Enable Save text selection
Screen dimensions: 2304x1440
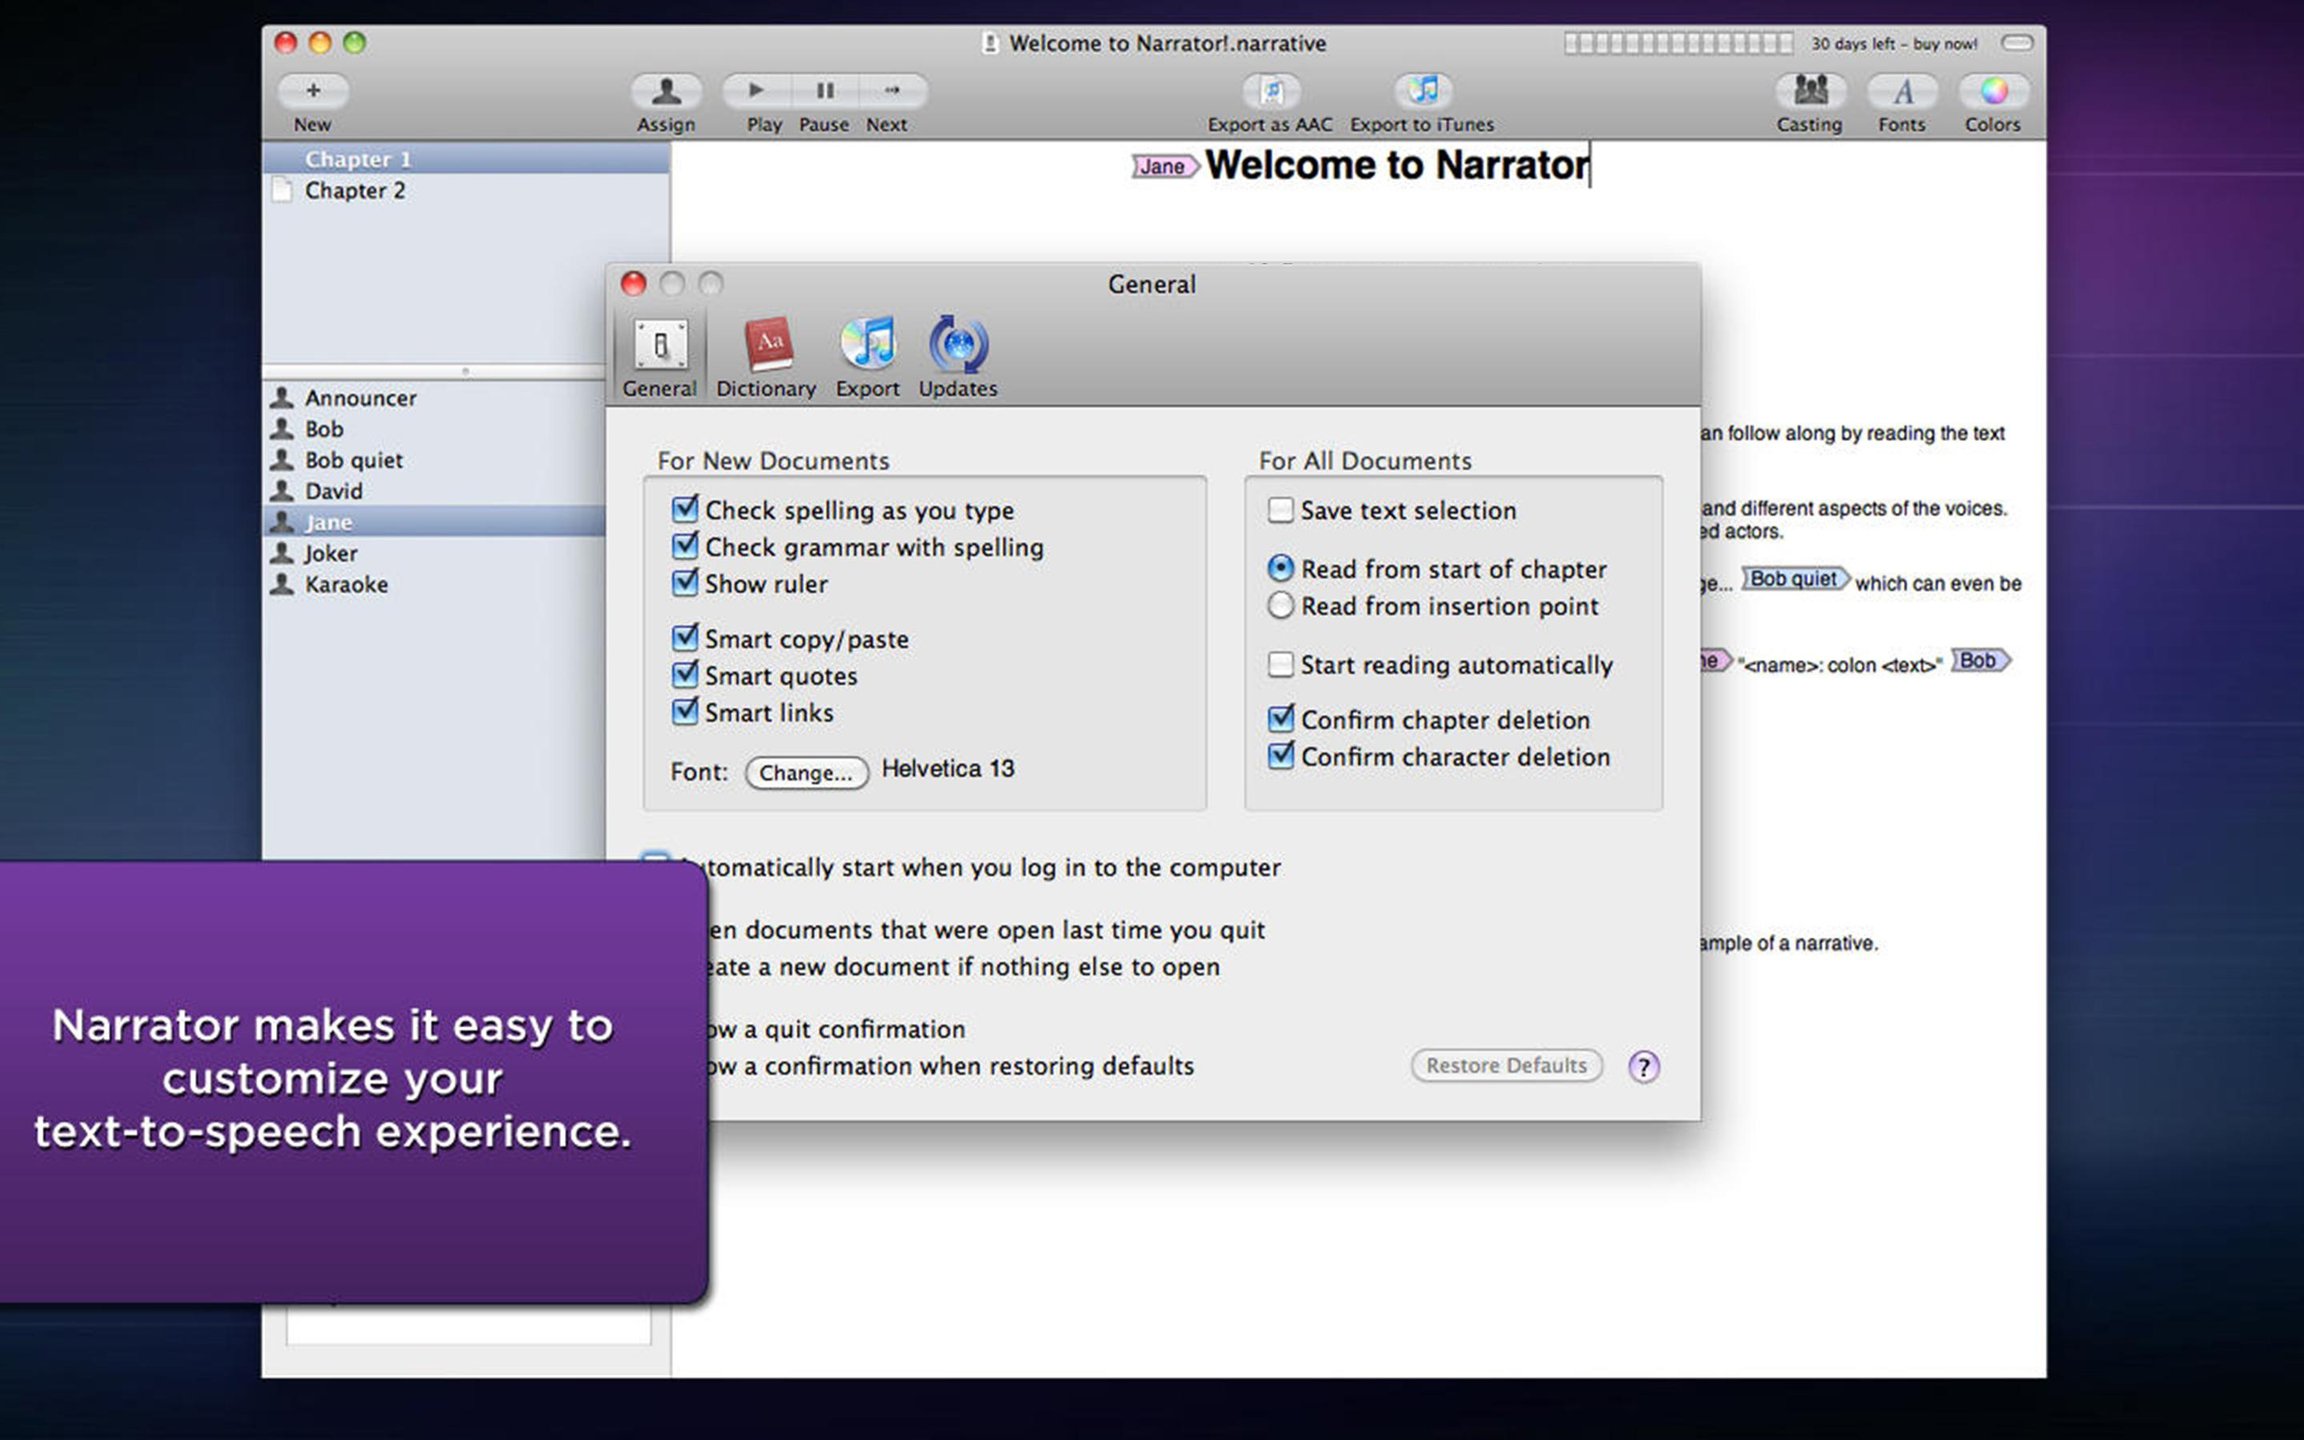[x=1280, y=510]
